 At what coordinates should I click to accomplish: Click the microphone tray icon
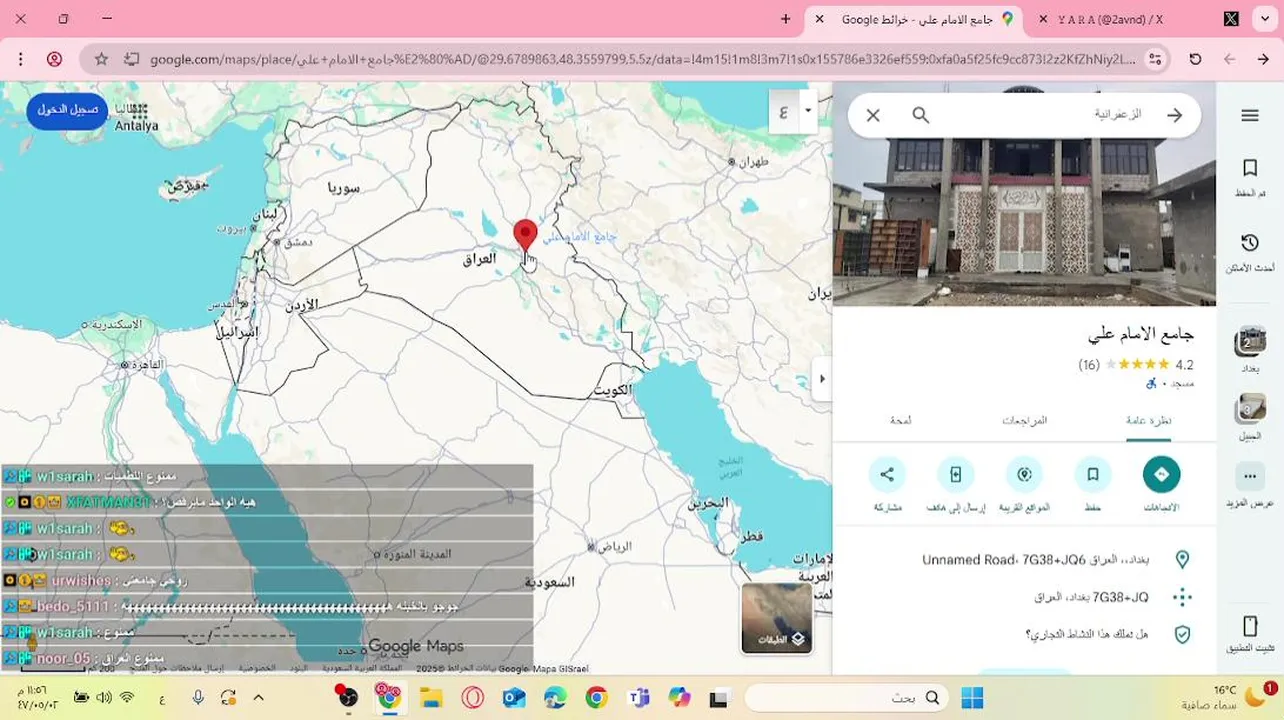coord(198,697)
